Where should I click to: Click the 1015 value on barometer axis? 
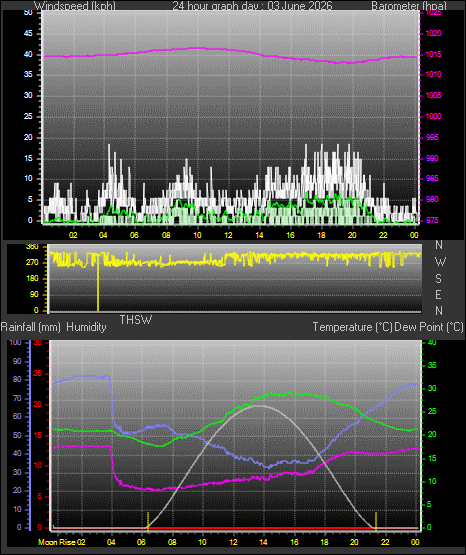pos(433,54)
